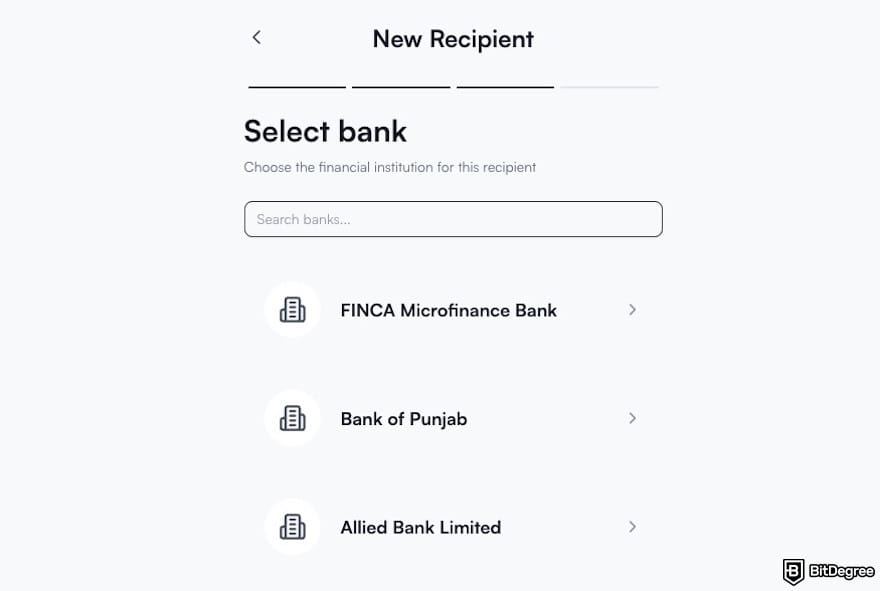The height and width of the screenshot is (591, 880).
Task: Expand FINCA Microfinance Bank details chevron
Action: pos(632,310)
